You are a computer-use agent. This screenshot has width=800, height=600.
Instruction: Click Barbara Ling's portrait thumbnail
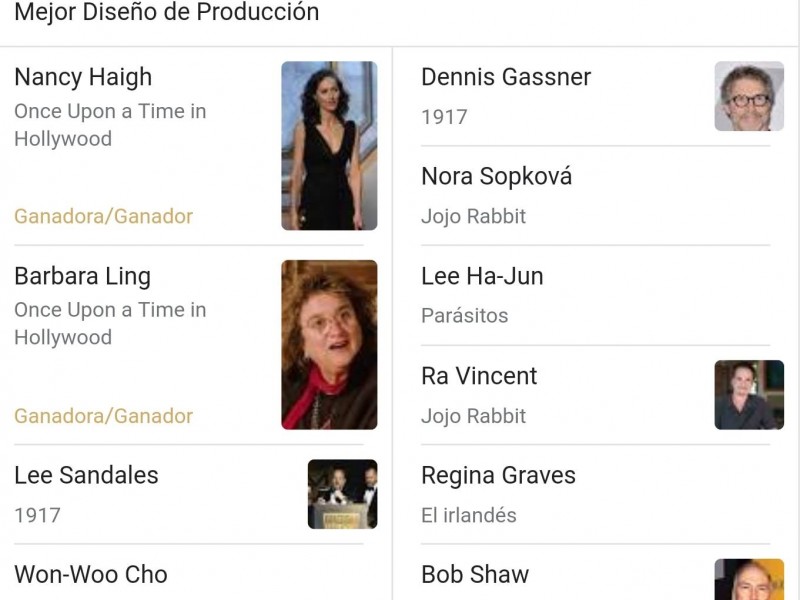pos(329,345)
